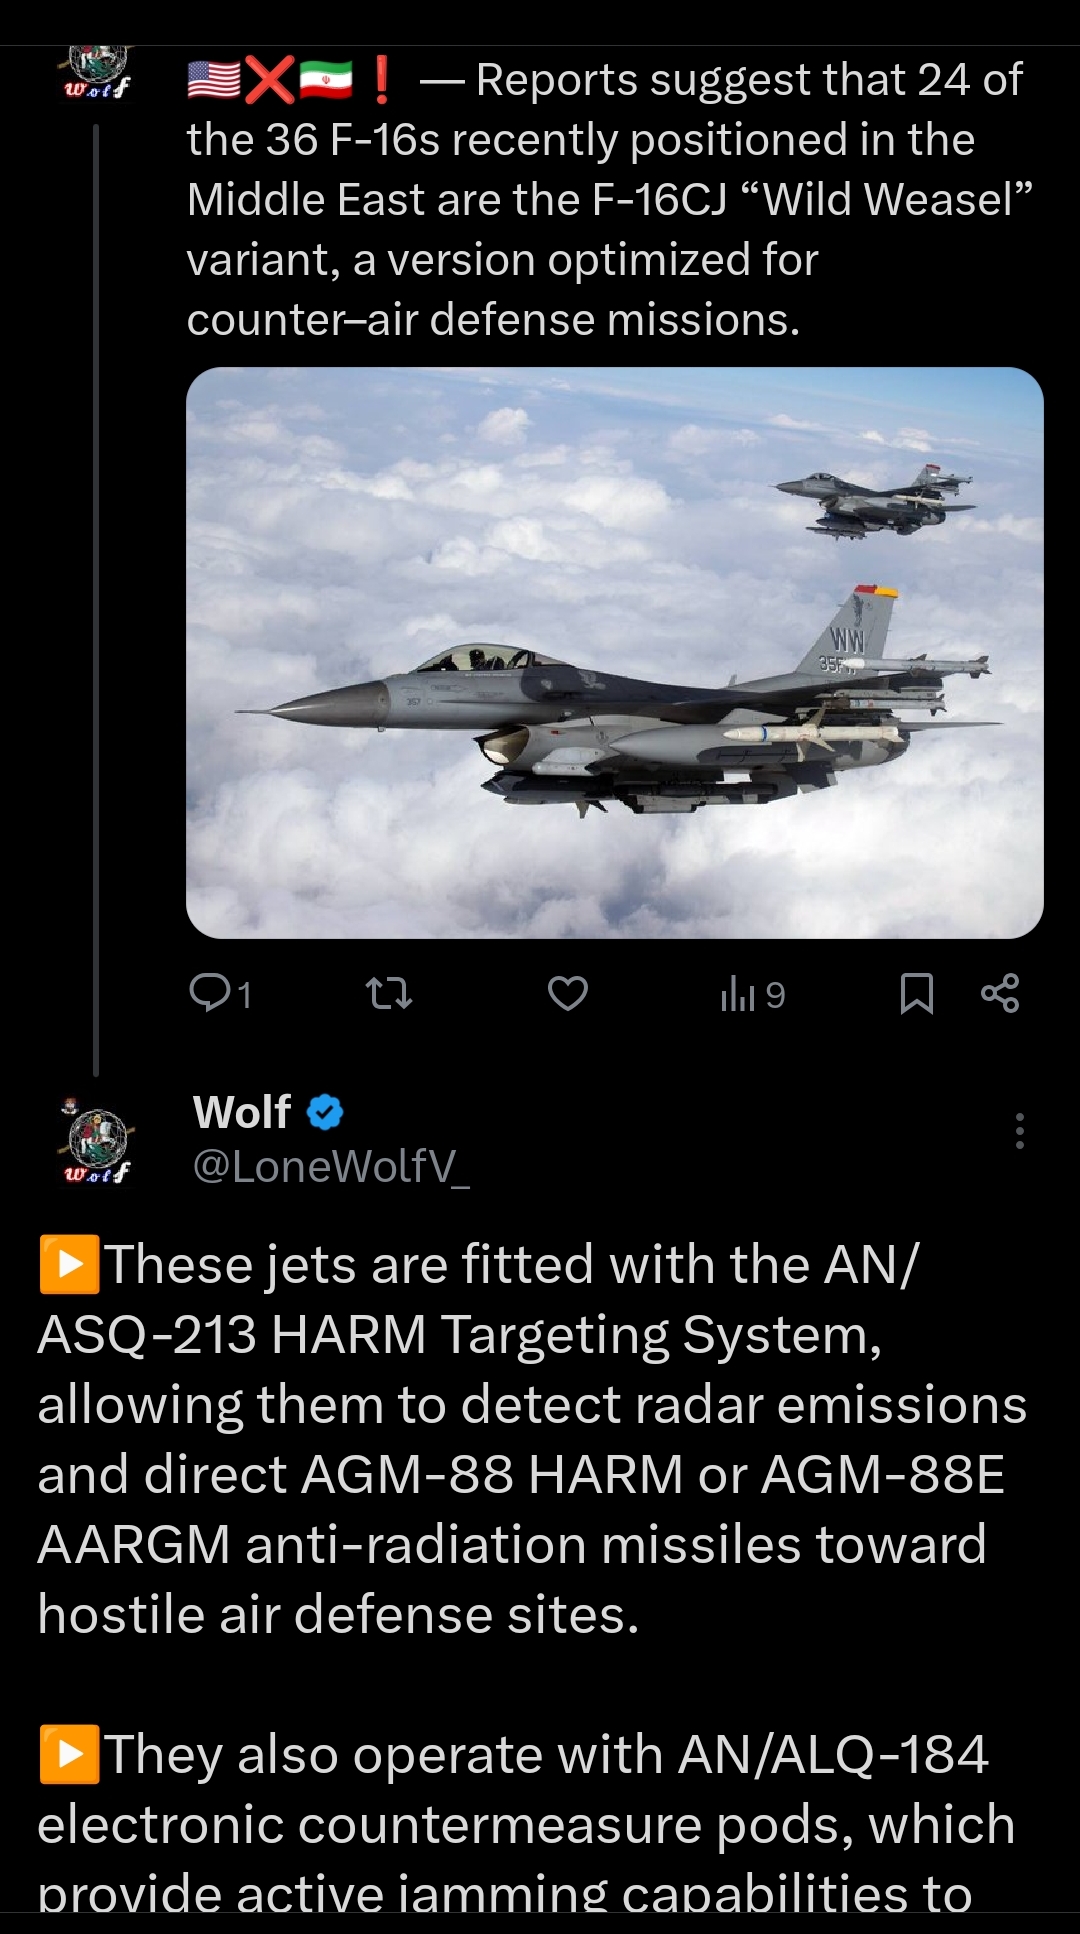This screenshot has height=1934, width=1080.
Task: Open the Wolf display name profile link
Action: click(x=242, y=1112)
